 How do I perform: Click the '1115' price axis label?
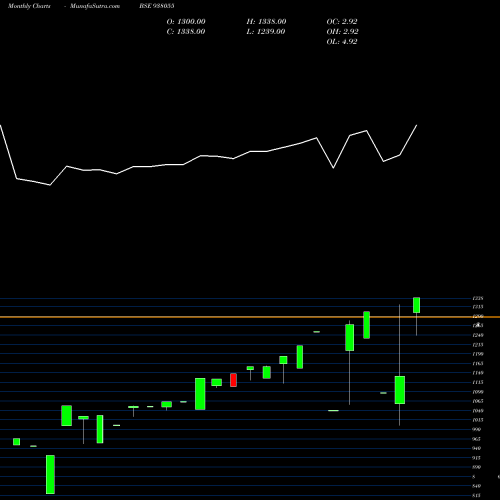[x=478, y=382]
